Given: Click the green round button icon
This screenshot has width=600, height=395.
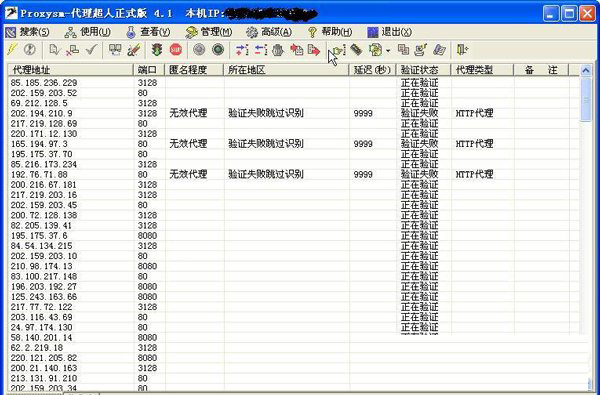Looking at the screenshot, I should (x=218, y=49).
